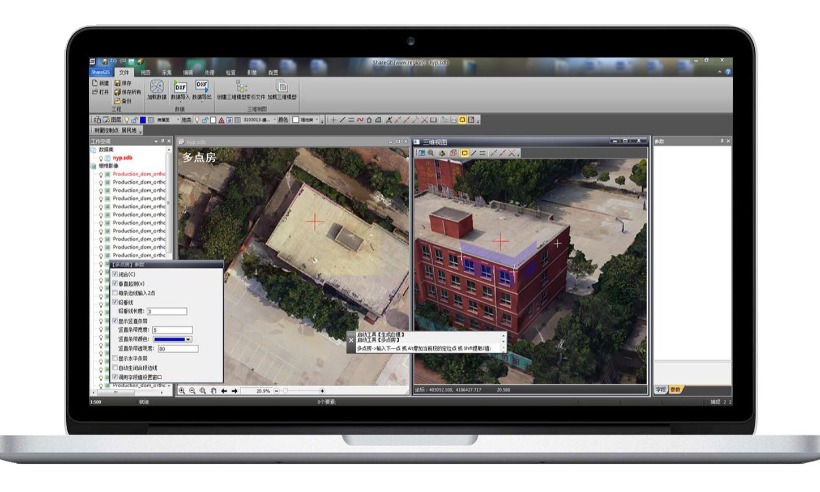
Task: Click the zoom in icon below 2D view
Action: tap(181, 391)
